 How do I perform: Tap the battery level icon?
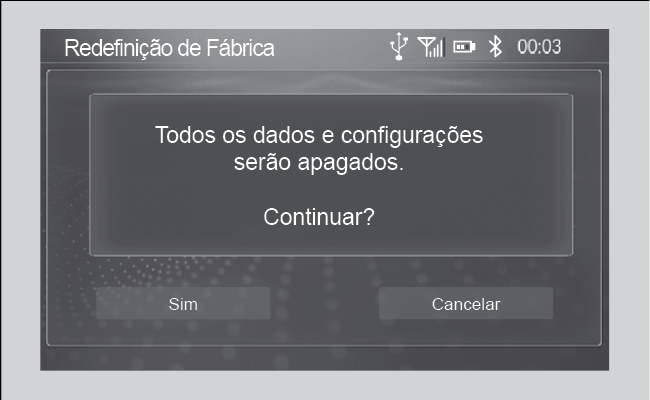(x=464, y=47)
